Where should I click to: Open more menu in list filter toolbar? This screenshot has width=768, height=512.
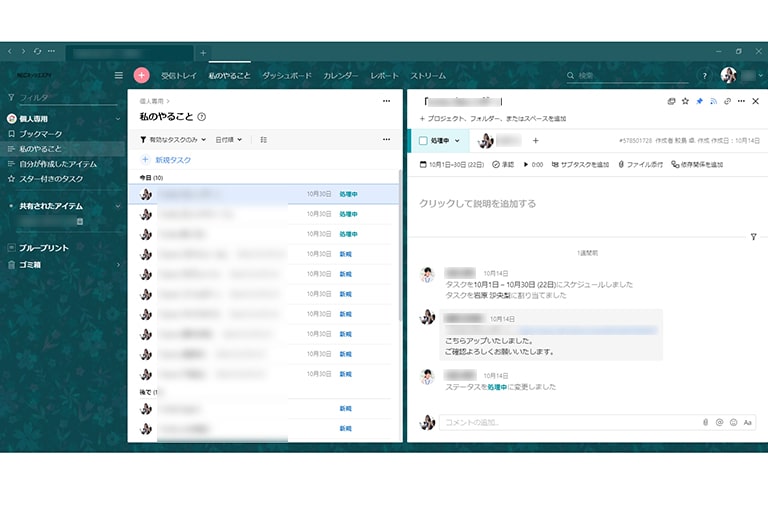tap(386, 140)
